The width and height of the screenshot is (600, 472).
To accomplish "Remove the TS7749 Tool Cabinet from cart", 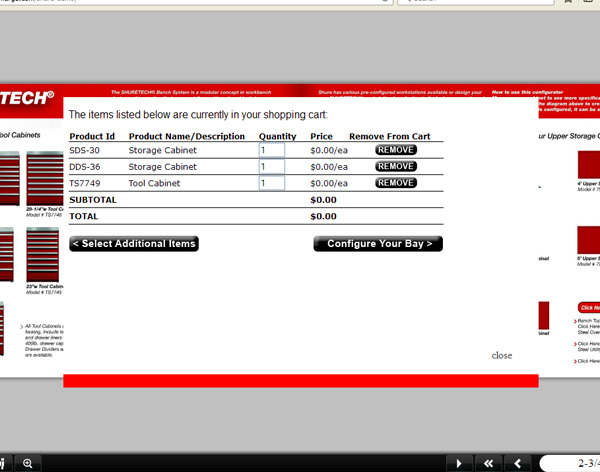I will 396,183.
